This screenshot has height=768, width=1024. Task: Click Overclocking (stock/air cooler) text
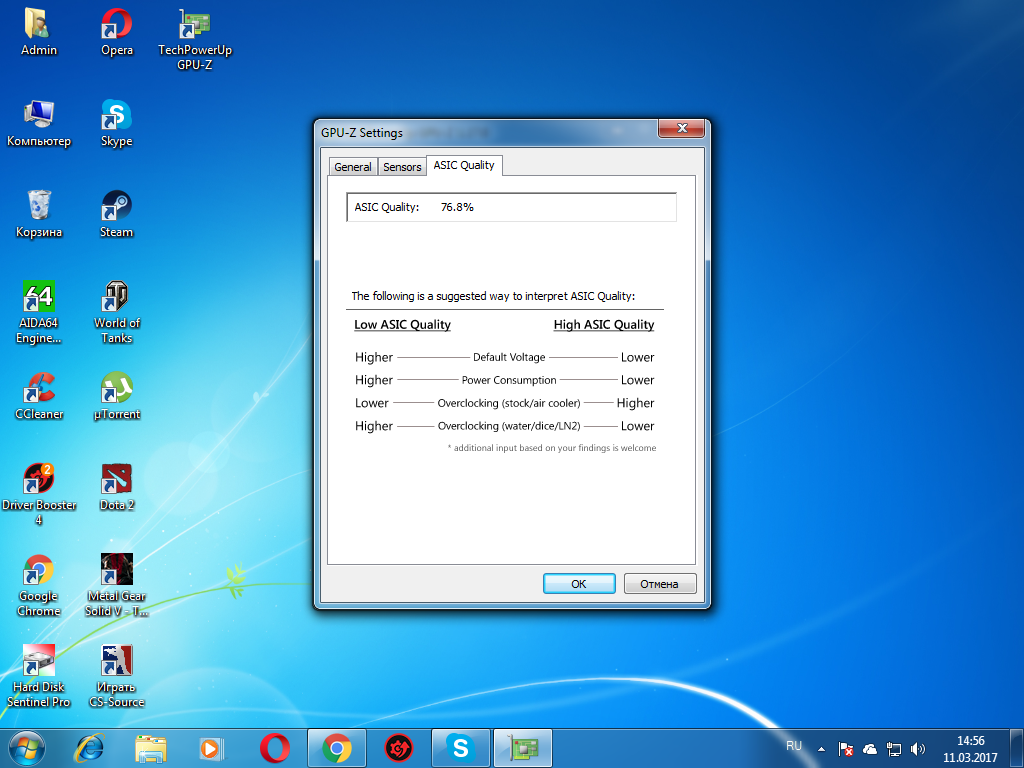[x=509, y=403]
